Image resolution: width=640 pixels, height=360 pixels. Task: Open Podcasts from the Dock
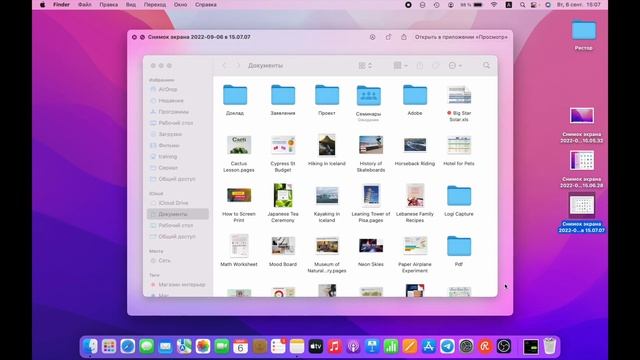[x=353, y=347]
